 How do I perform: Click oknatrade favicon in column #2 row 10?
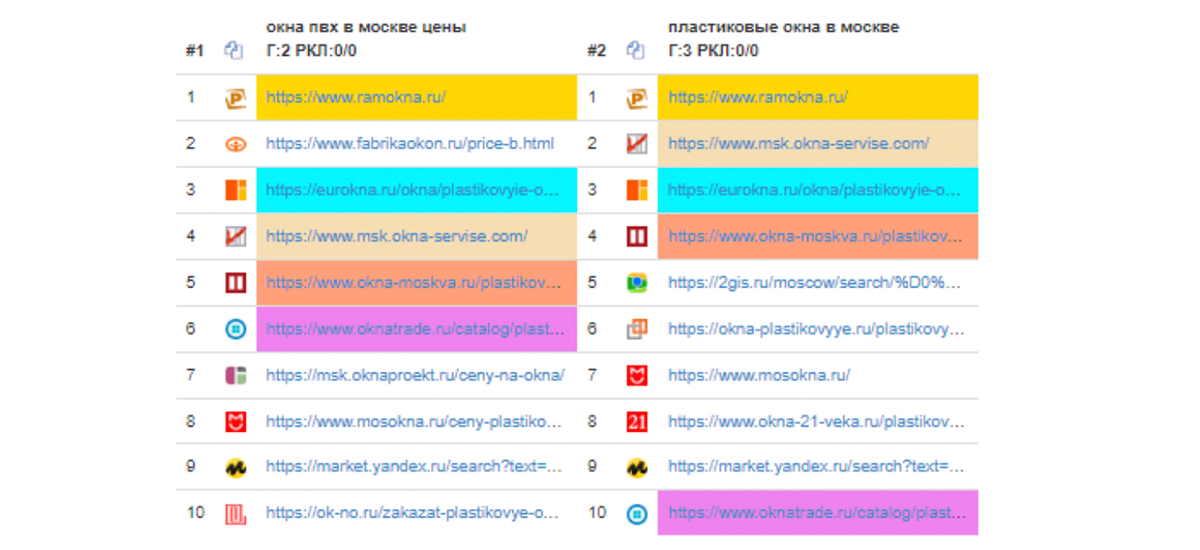click(637, 514)
